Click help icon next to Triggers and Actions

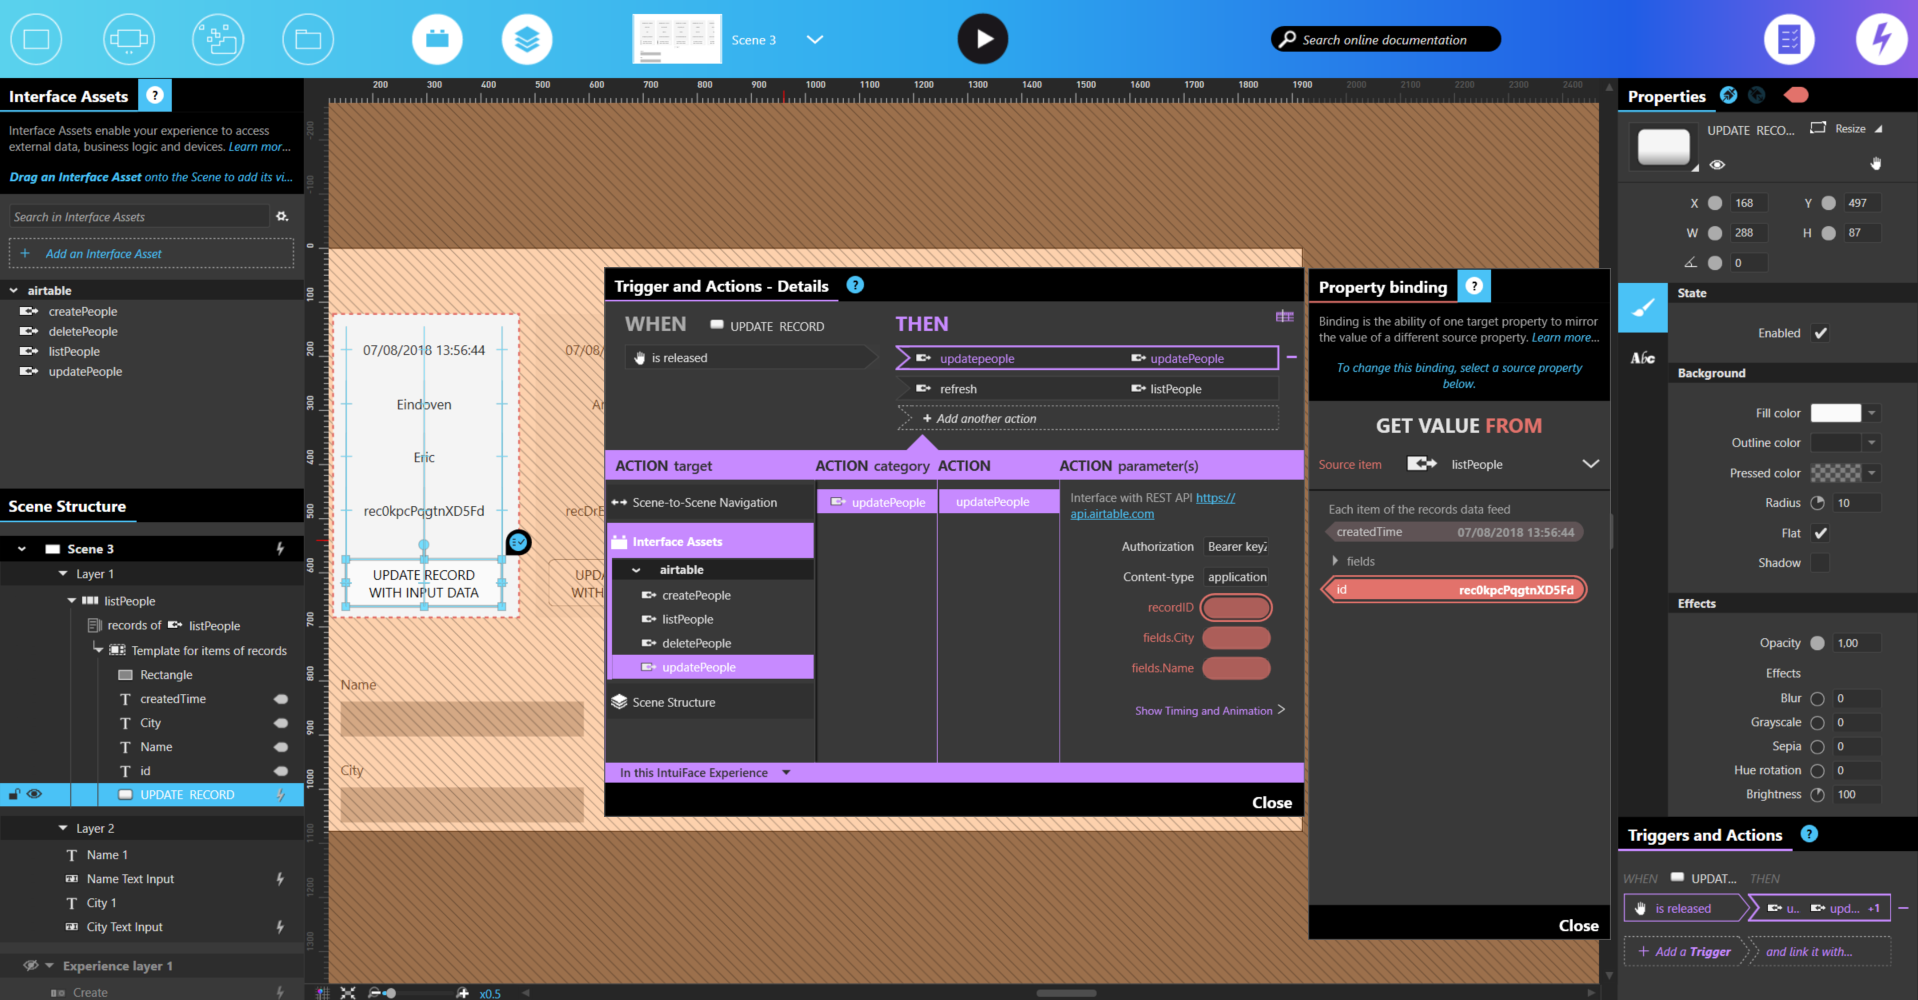point(1809,834)
